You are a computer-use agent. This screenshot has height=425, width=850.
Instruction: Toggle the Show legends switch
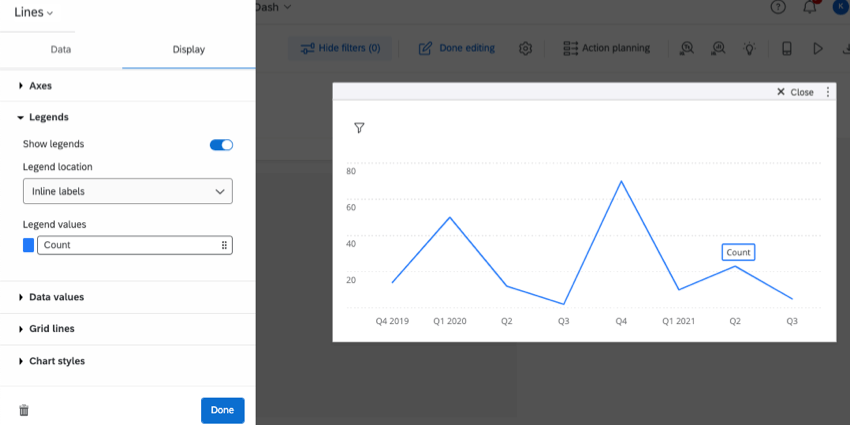221,145
